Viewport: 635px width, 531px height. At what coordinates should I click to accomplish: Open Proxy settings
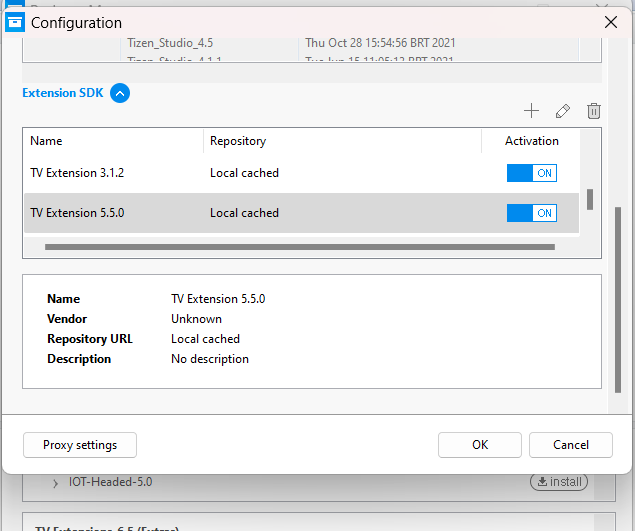point(80,445)
